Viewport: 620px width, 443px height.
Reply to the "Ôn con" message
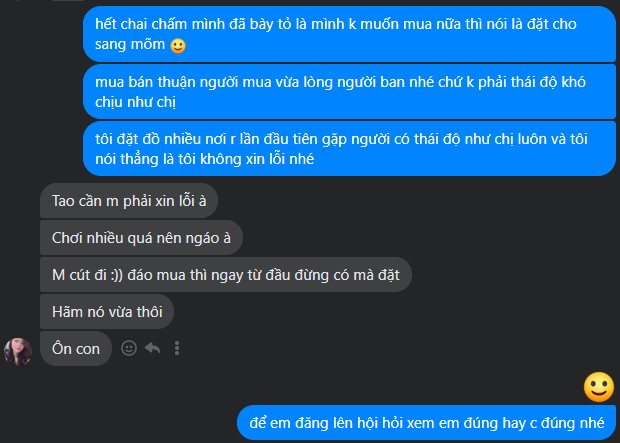pyautogui.click(x=153, y=348)
